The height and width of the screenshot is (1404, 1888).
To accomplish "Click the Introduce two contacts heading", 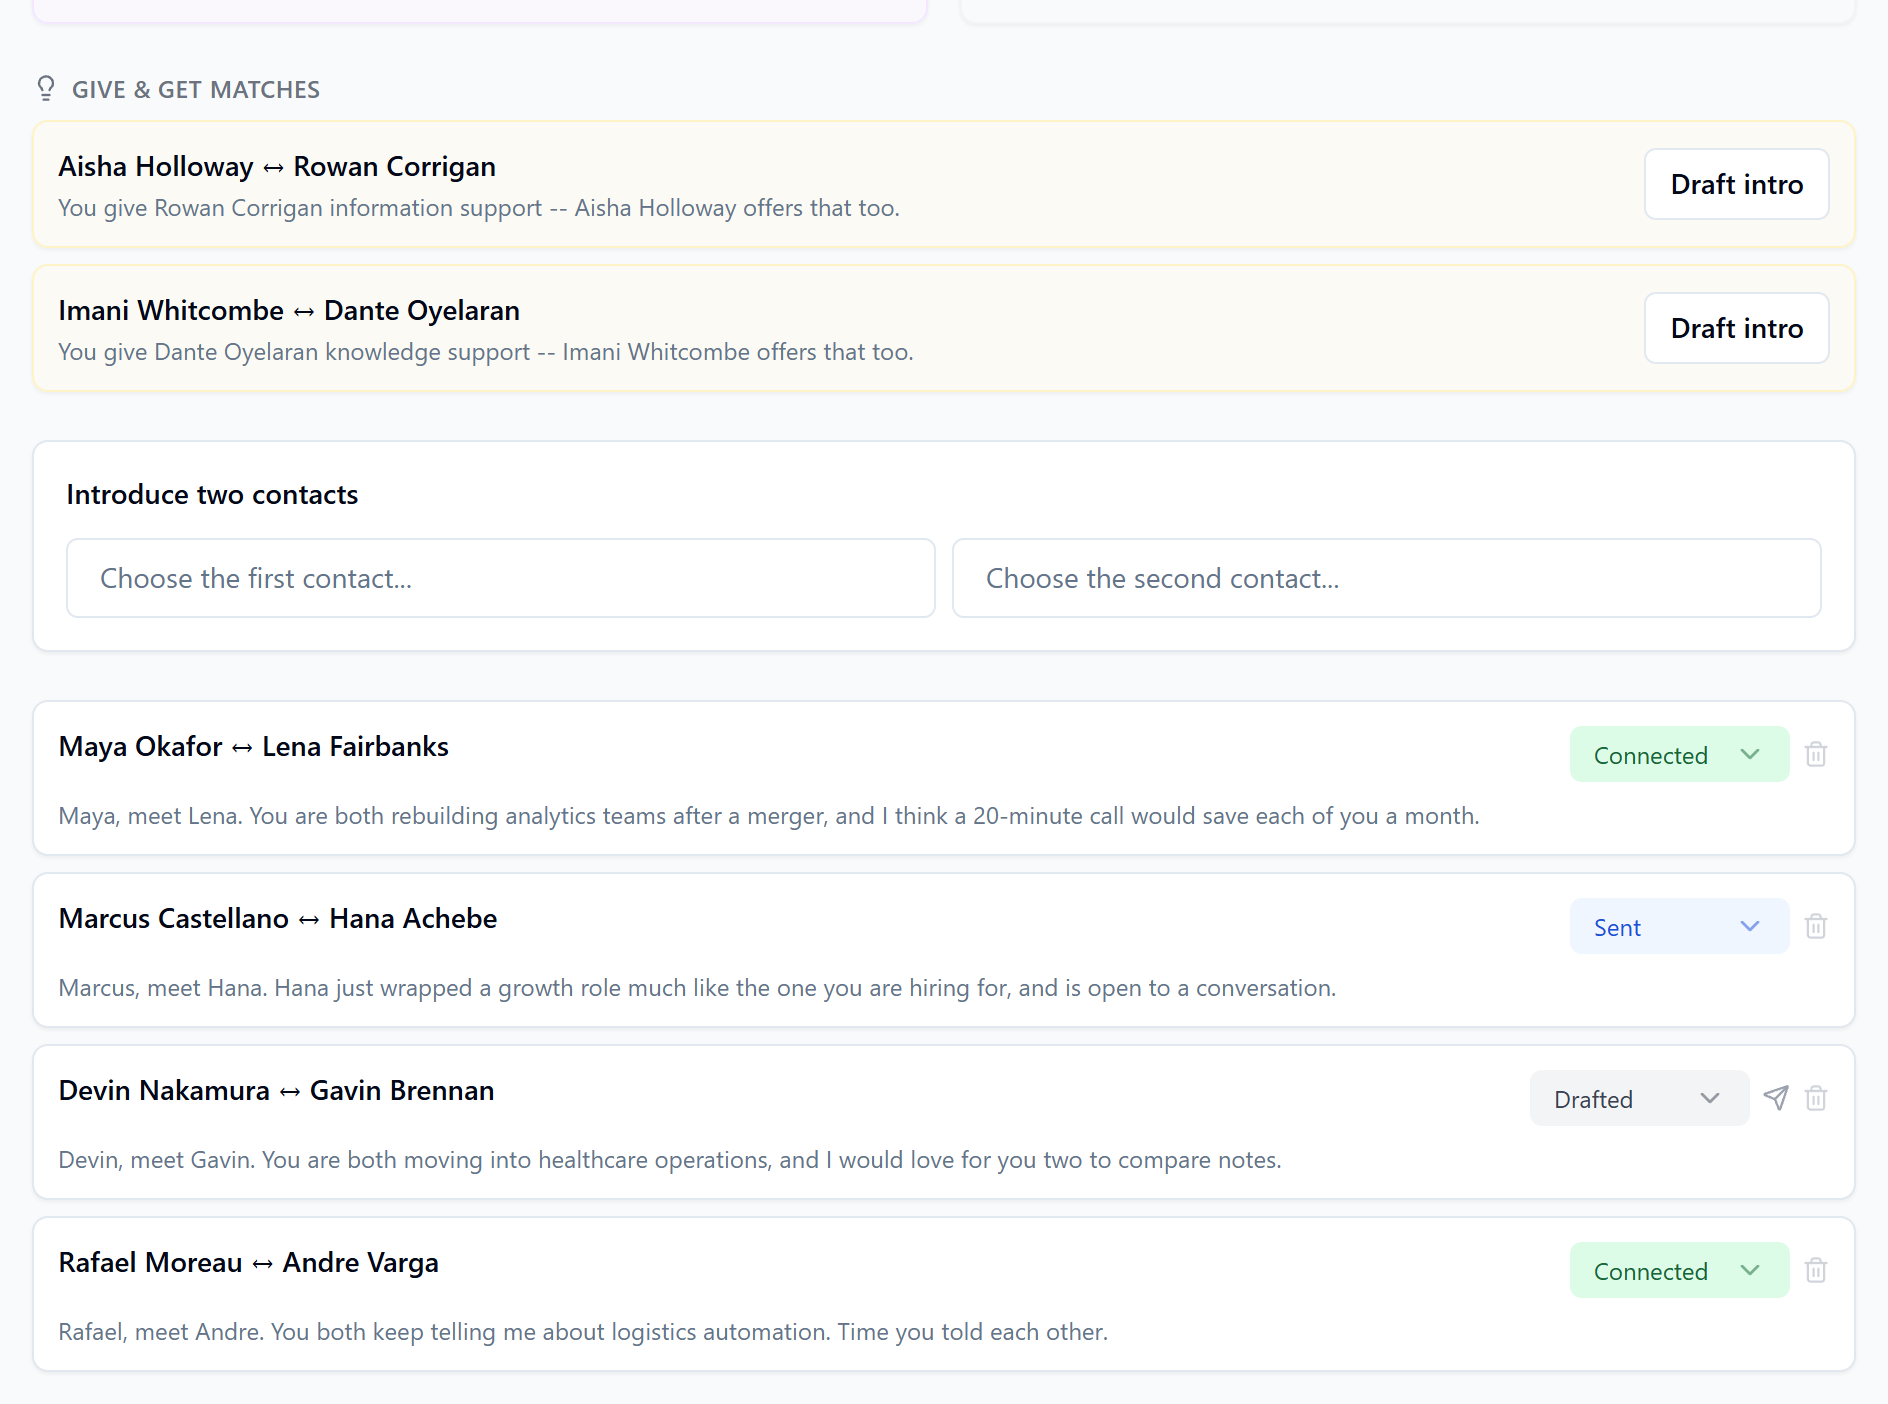I will (212, 495).
